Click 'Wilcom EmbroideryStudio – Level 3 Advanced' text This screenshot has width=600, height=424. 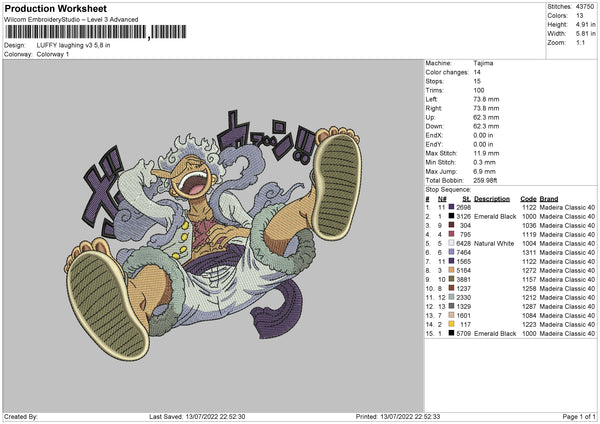click(71, 20)
